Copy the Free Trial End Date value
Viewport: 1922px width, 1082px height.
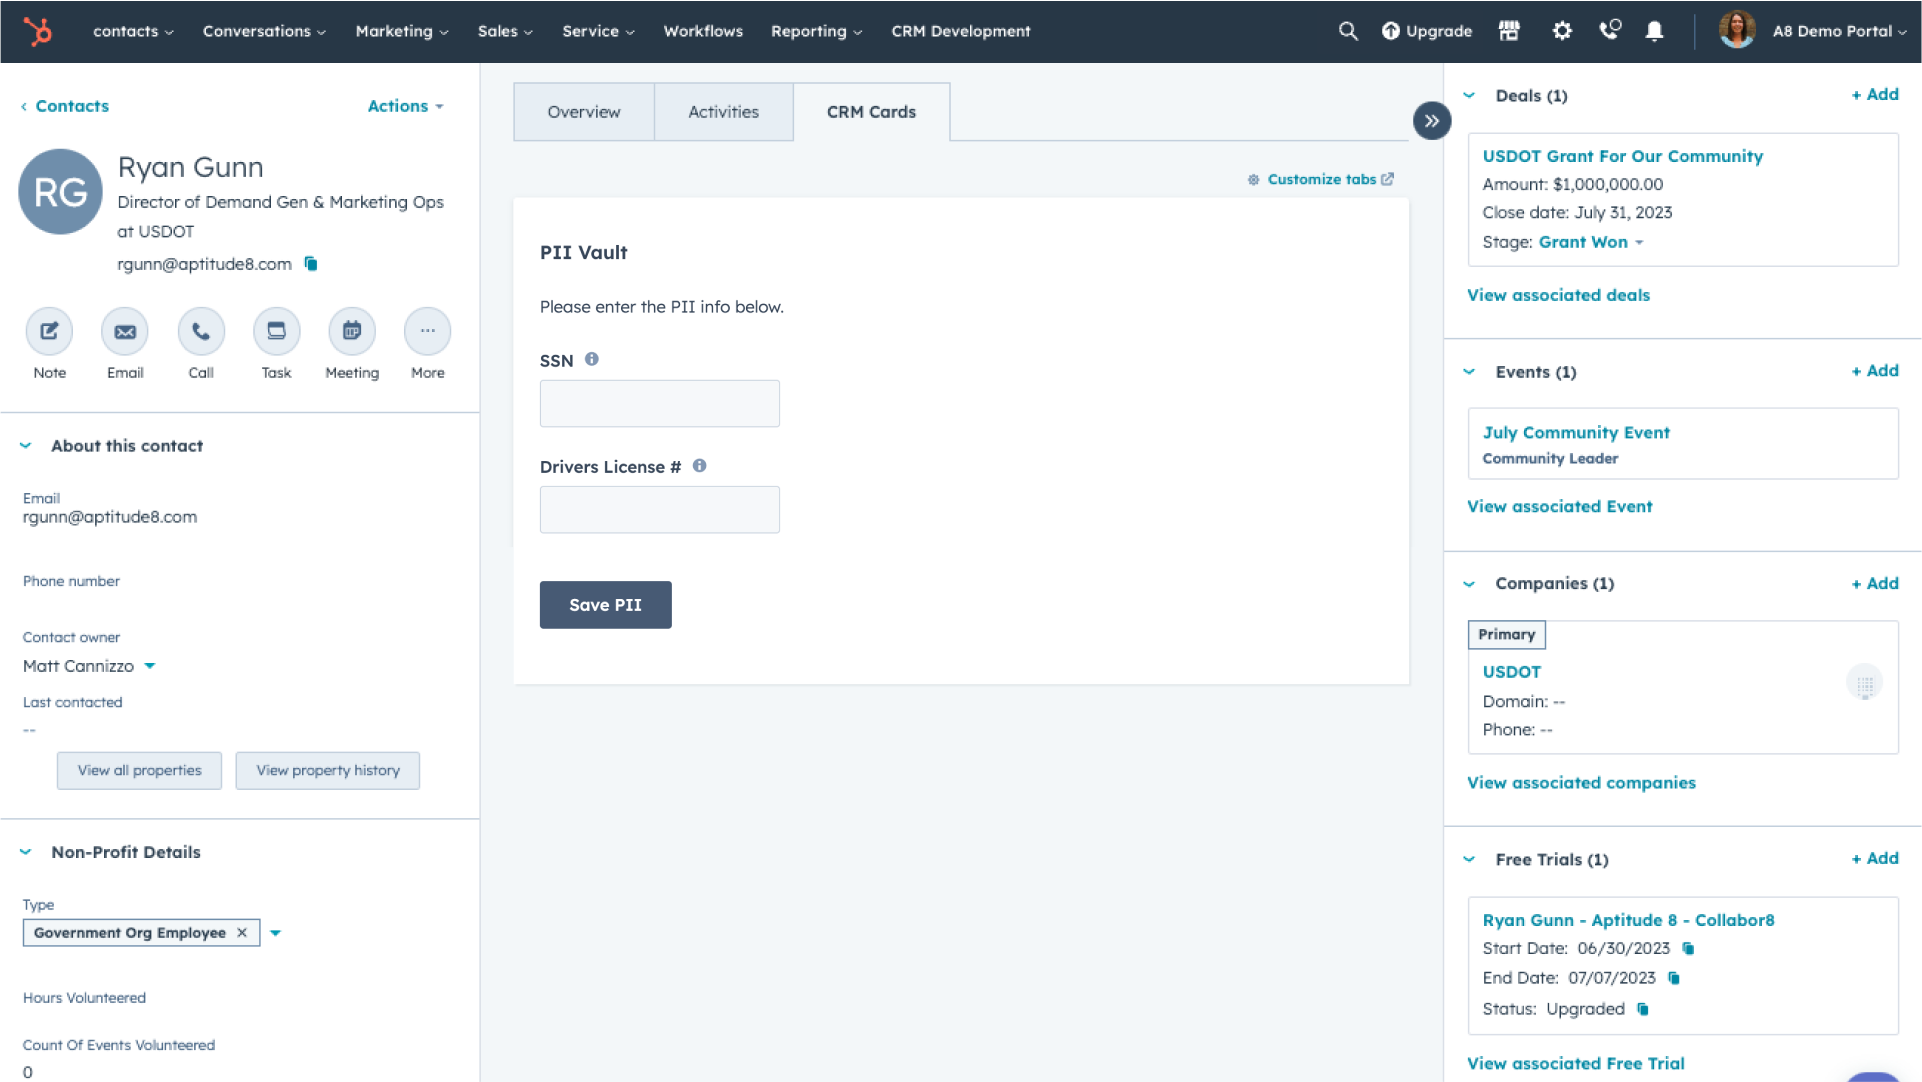pyautogui.click(x=1674, y=978)
